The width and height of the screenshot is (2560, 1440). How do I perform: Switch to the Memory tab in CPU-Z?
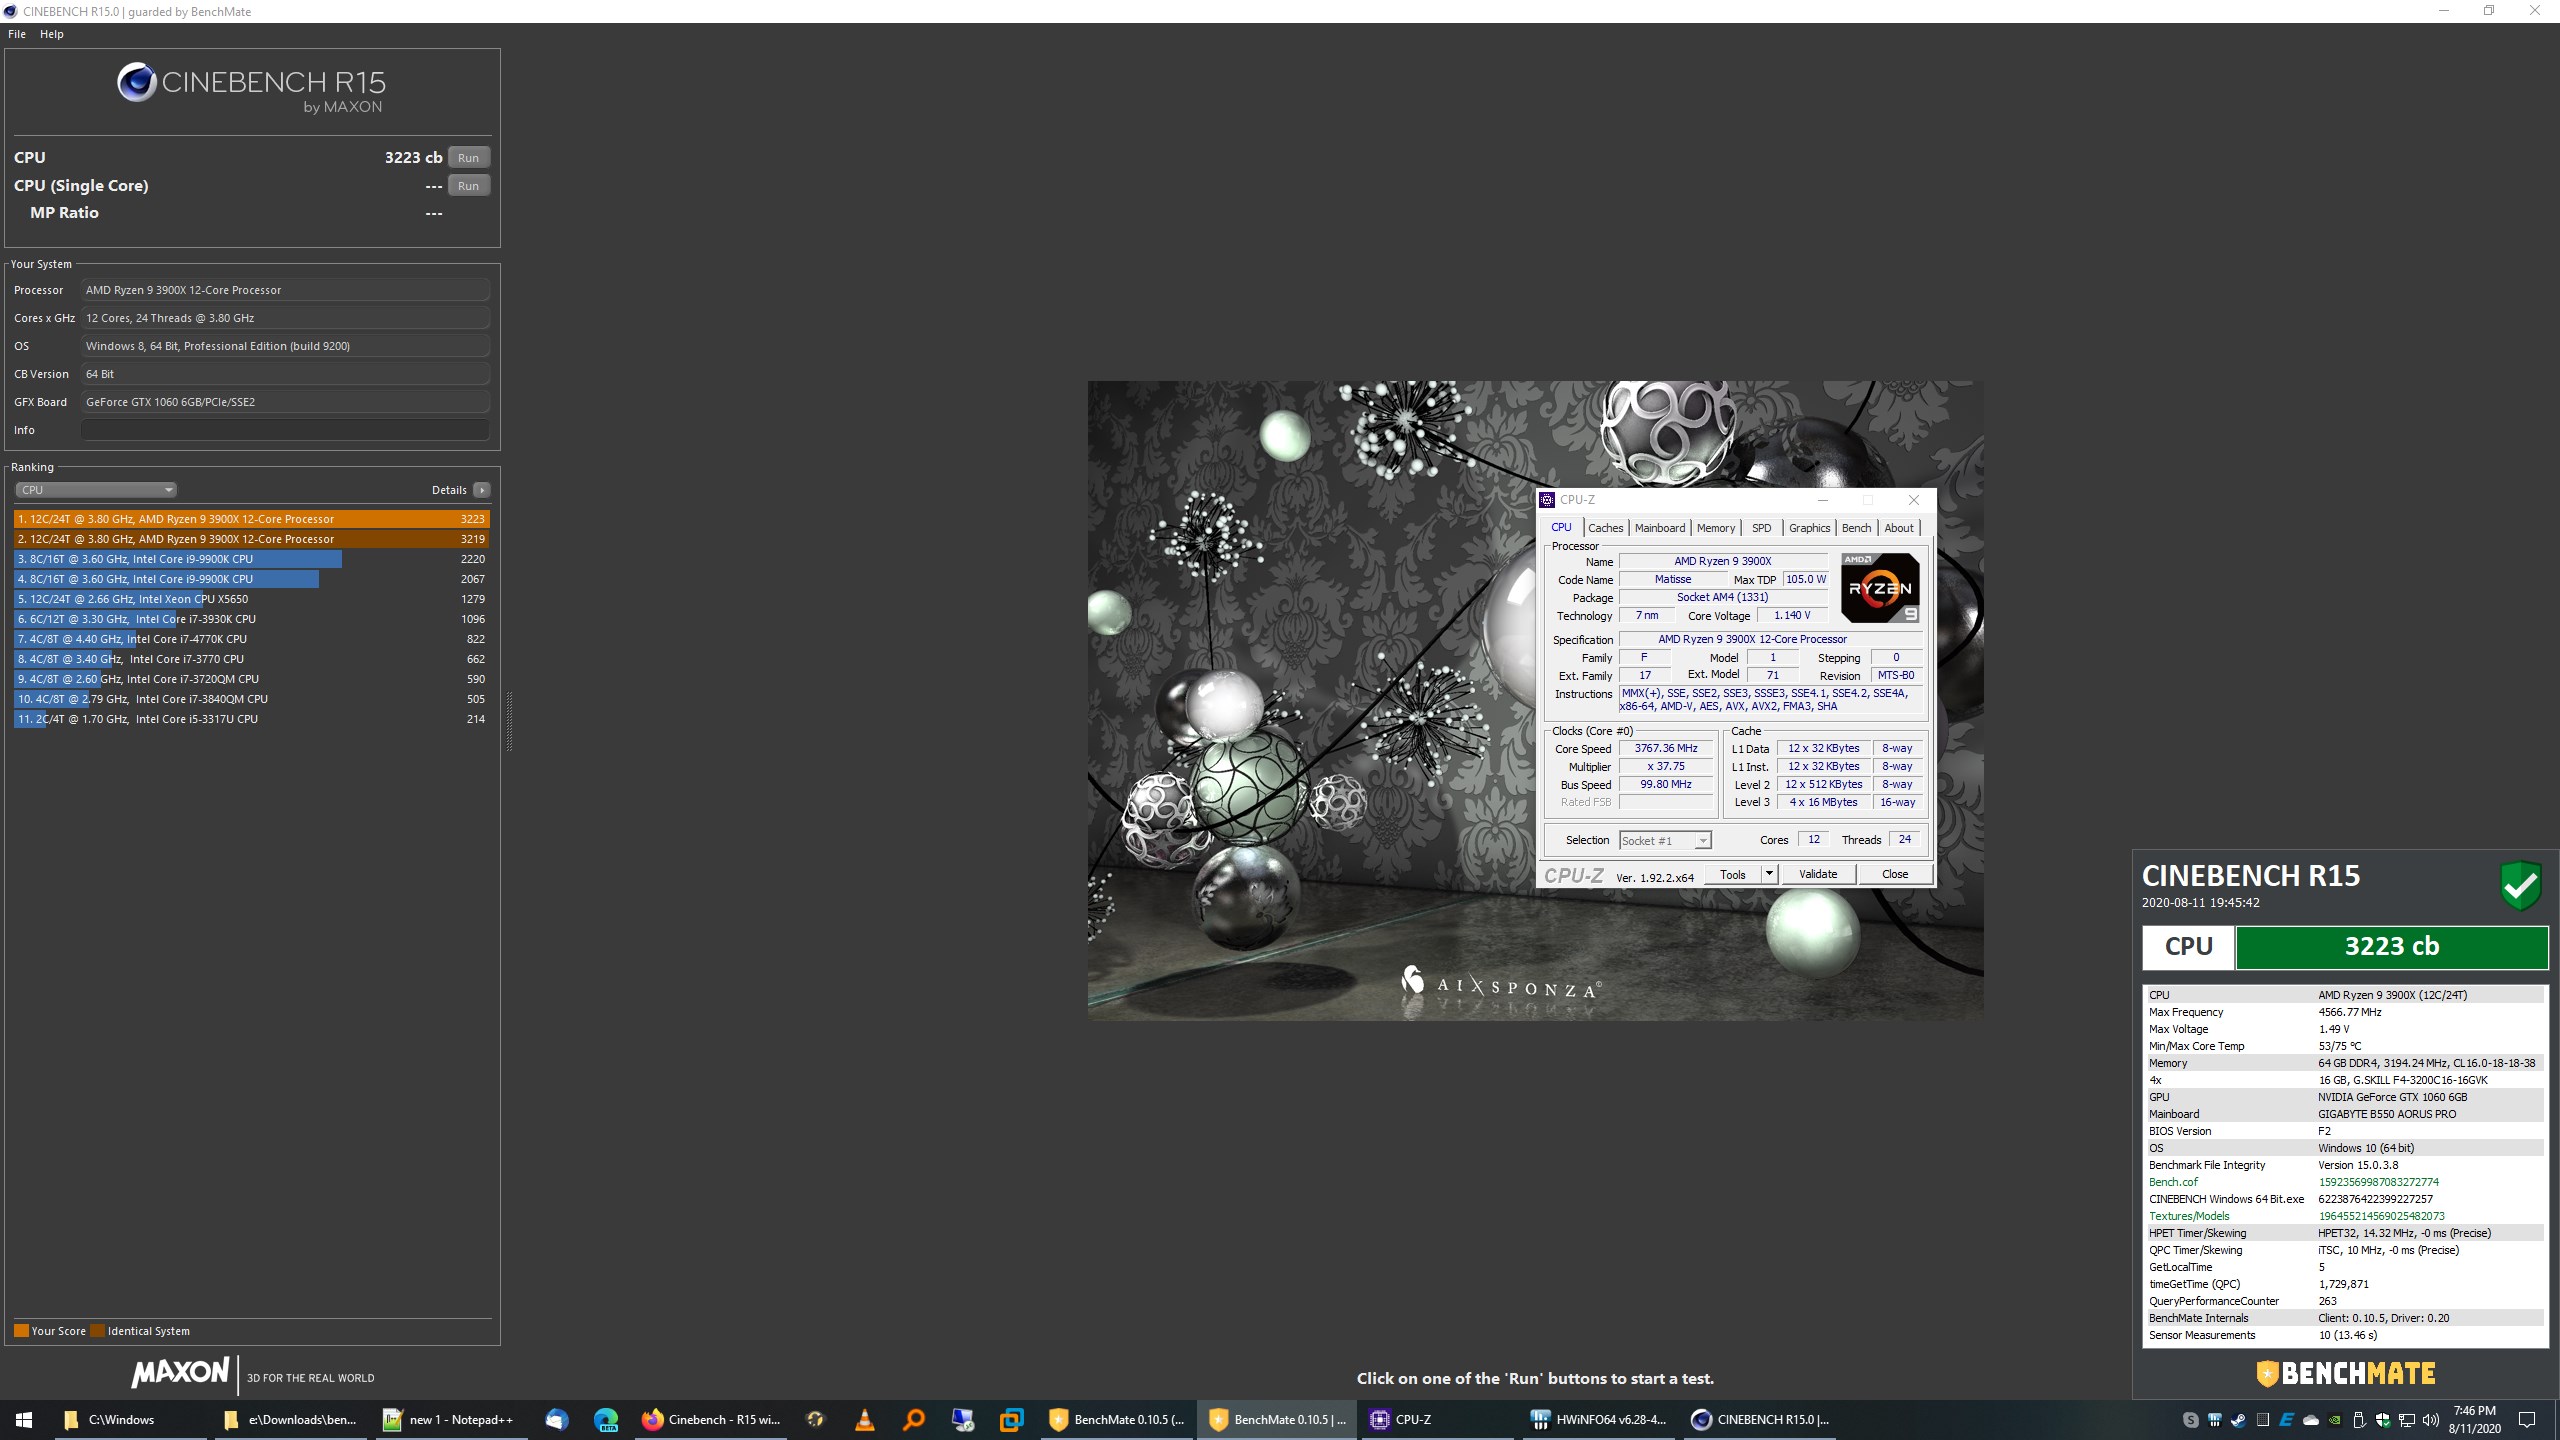pos(1715,528)
